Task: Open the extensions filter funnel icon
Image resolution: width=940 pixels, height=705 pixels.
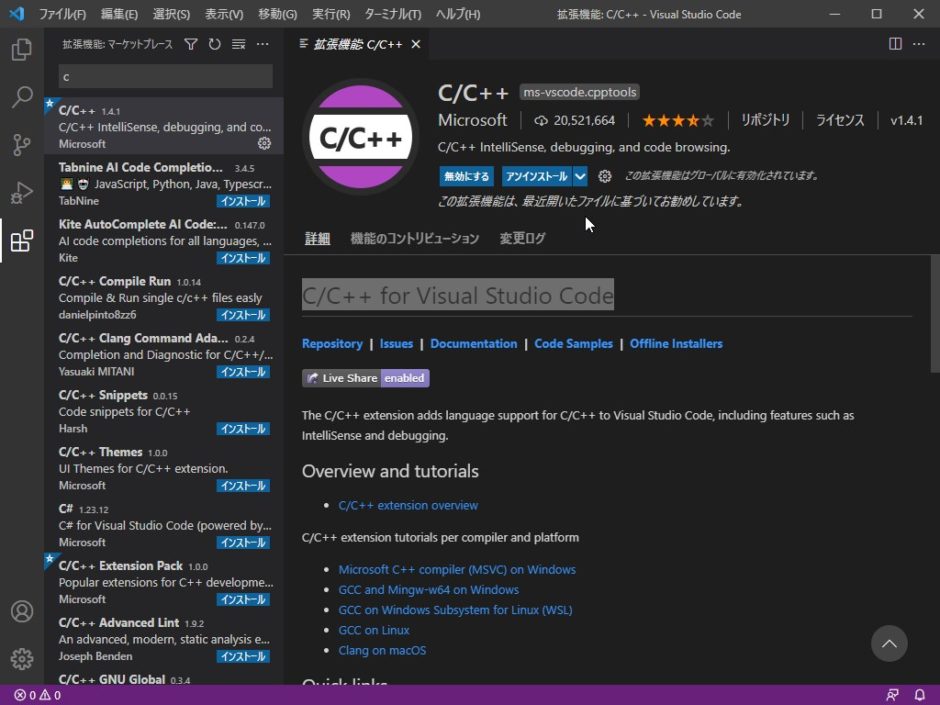Action: click(x=190, y=43)
